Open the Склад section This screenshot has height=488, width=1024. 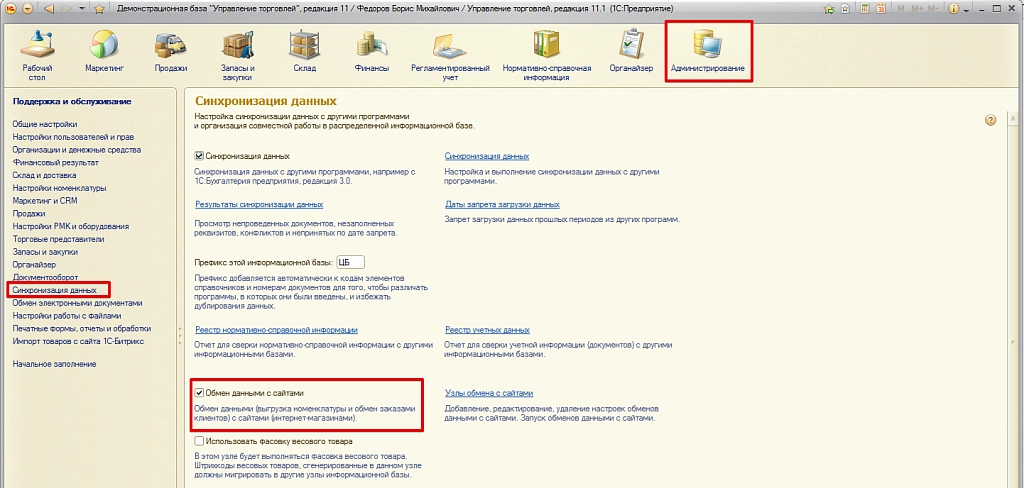tap(304, 50)
